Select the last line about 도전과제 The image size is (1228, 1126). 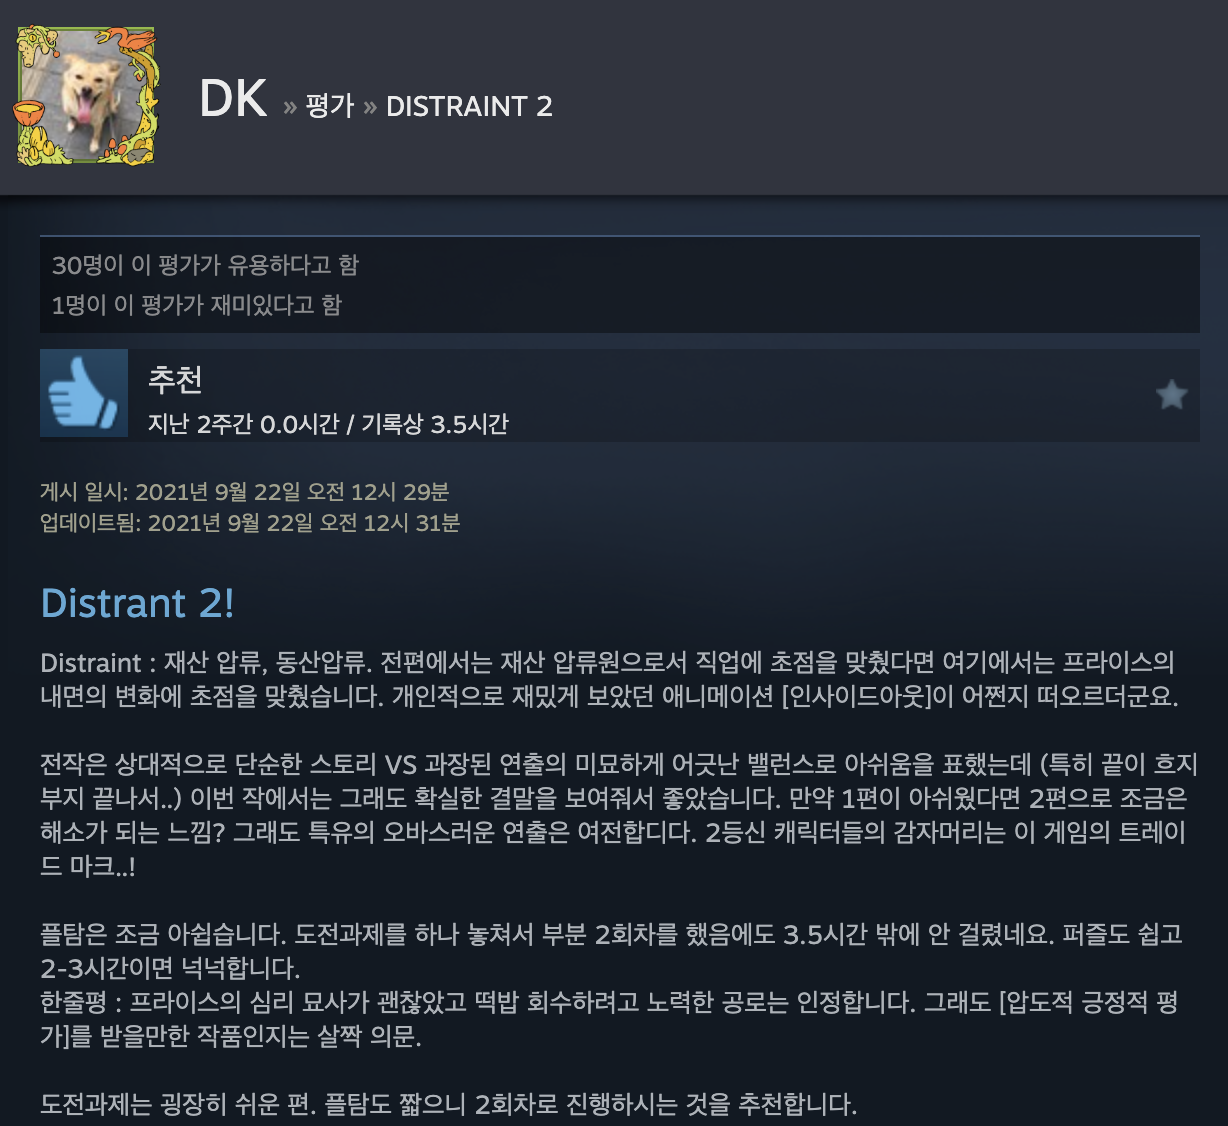coord(449,1105)
